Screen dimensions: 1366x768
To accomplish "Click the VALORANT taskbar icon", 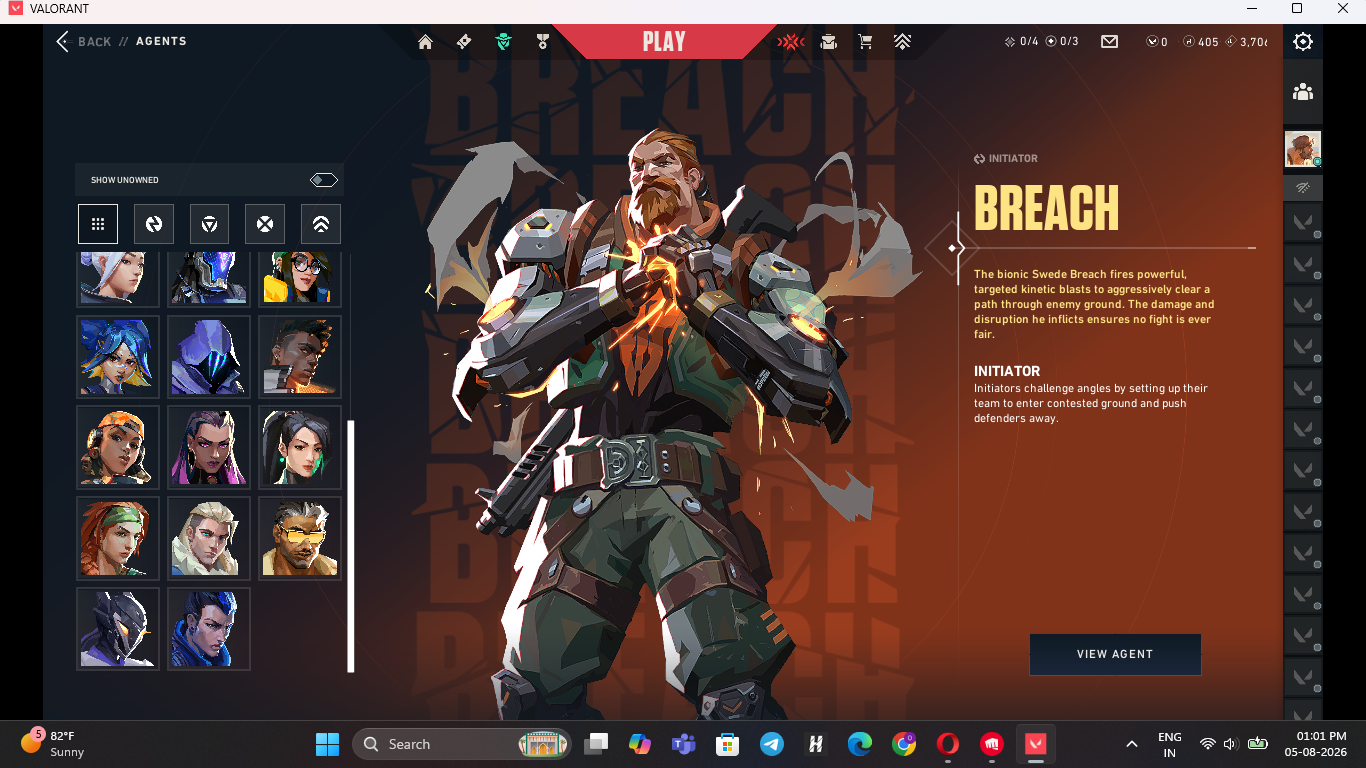I will click(x=1036, y=744).
